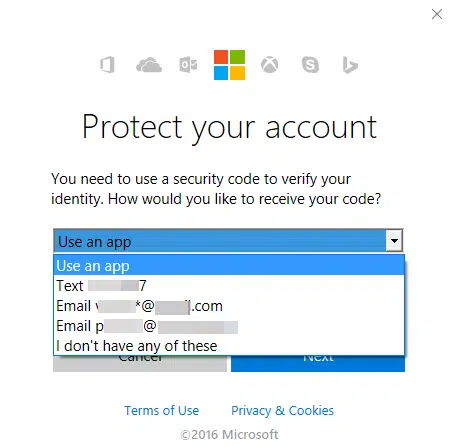Click the Skype logo icon
Image resolution: width=459 pixels, height=447 pixels.
(x=310, y=65)
